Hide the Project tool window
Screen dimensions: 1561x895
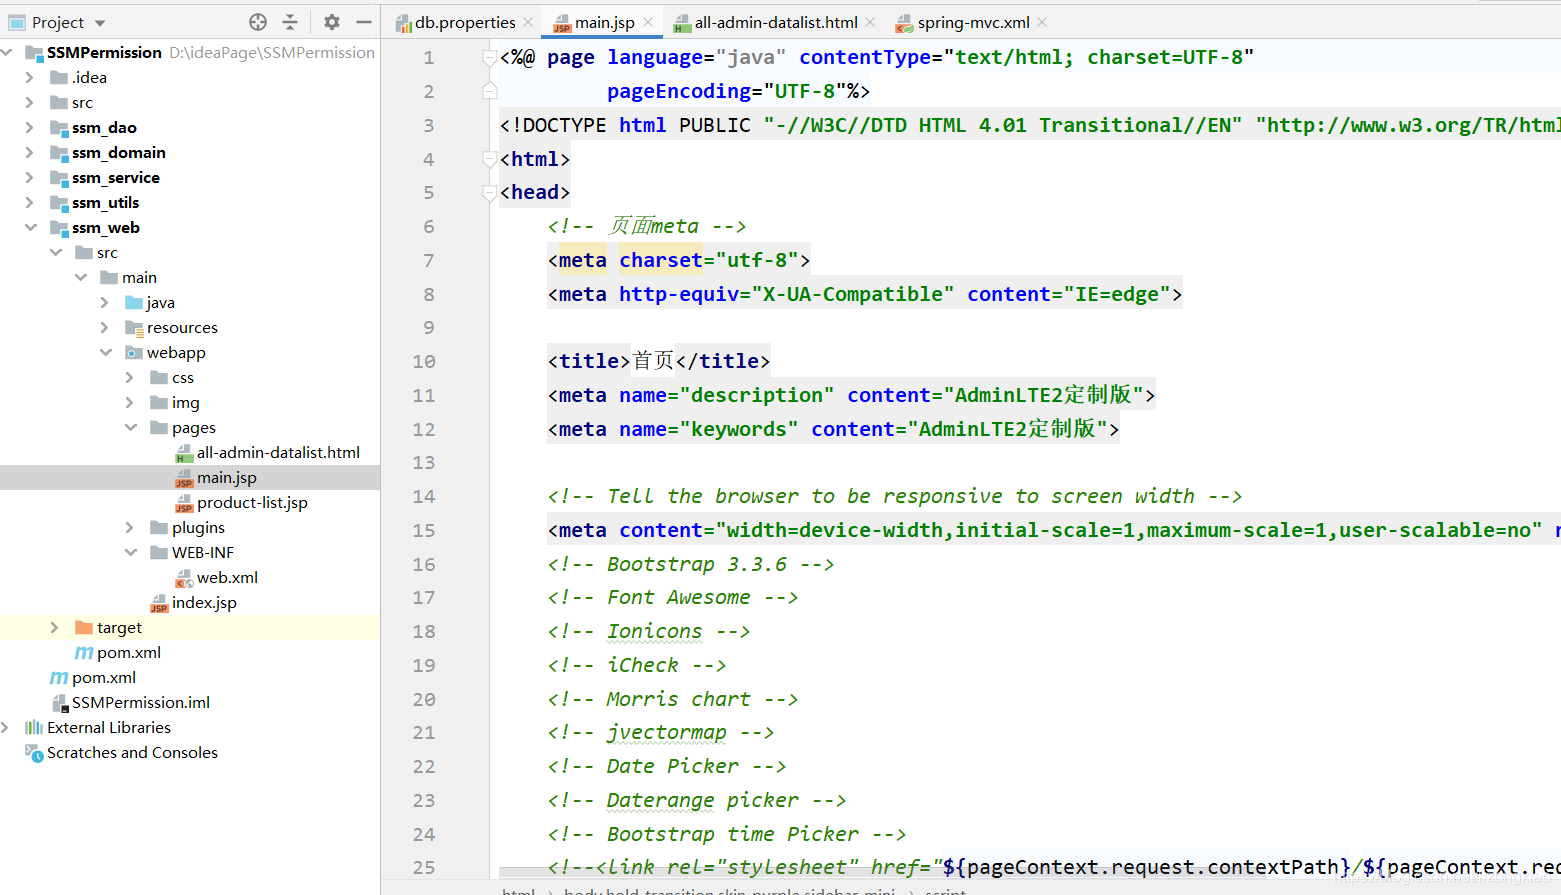pos(364,22)
